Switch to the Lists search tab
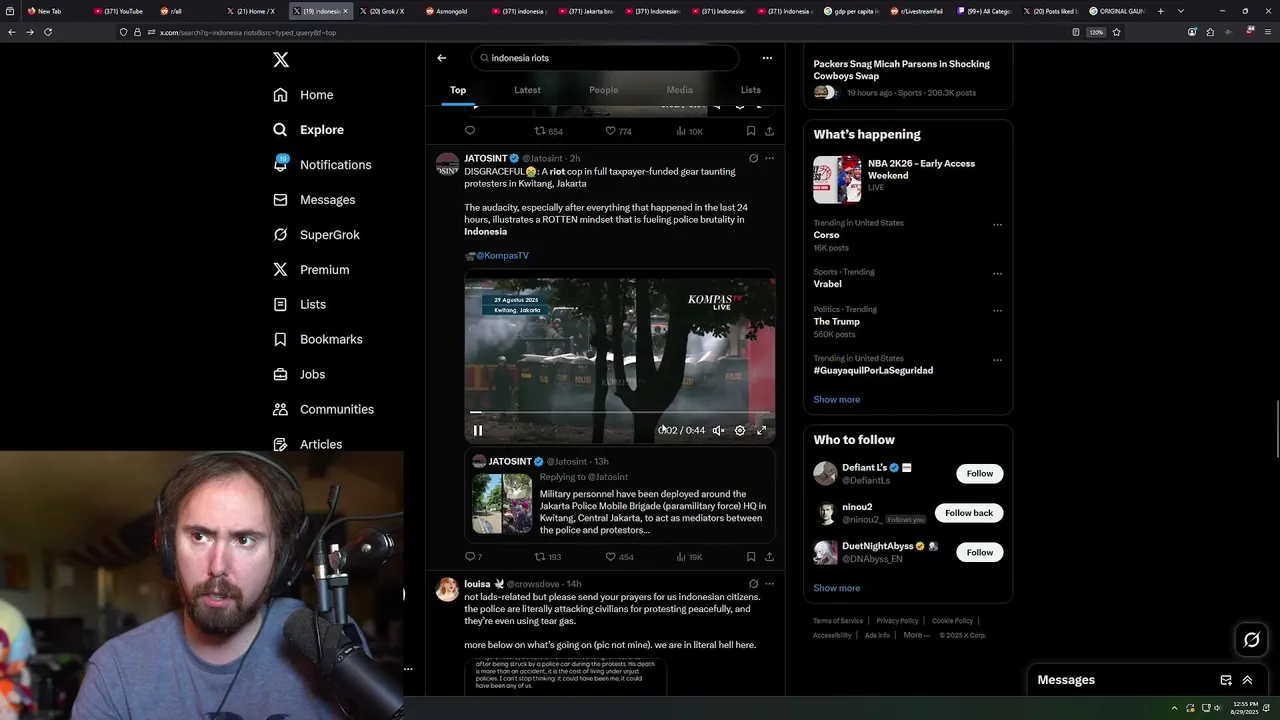This screenshot has width=1280, height=720. point(750,90)
